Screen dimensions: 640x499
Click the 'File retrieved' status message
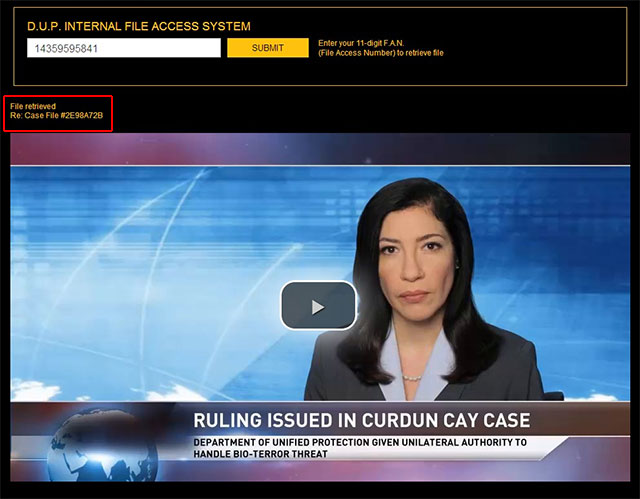tap(33, 106)
